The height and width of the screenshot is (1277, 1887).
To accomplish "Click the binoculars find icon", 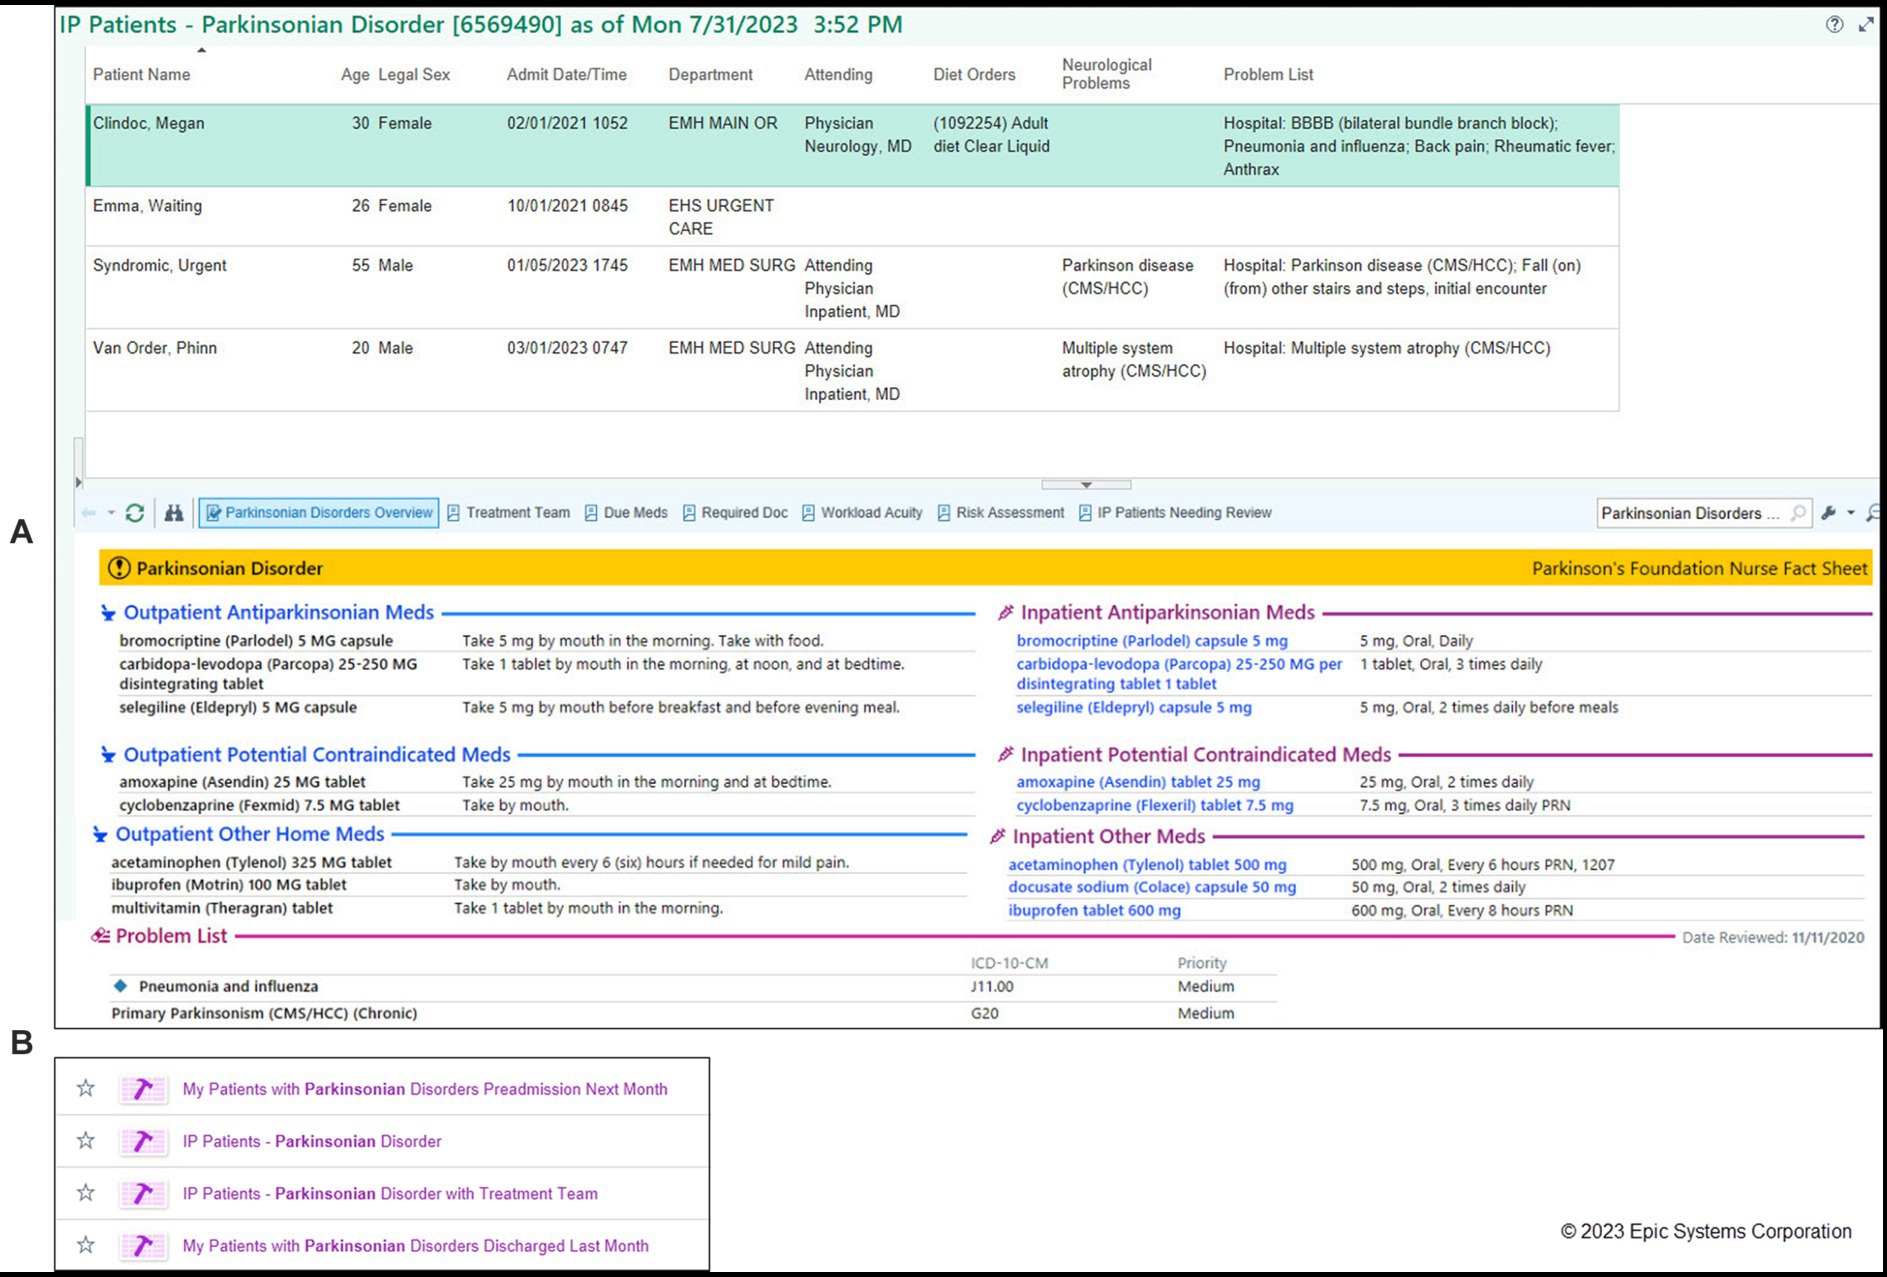I will click(174, 513).
